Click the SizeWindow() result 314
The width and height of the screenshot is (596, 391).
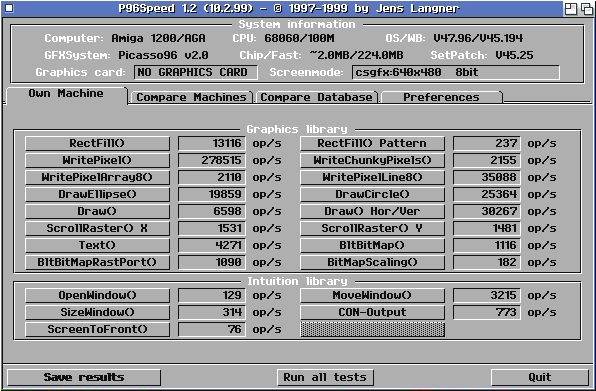(x=212, y=312)
